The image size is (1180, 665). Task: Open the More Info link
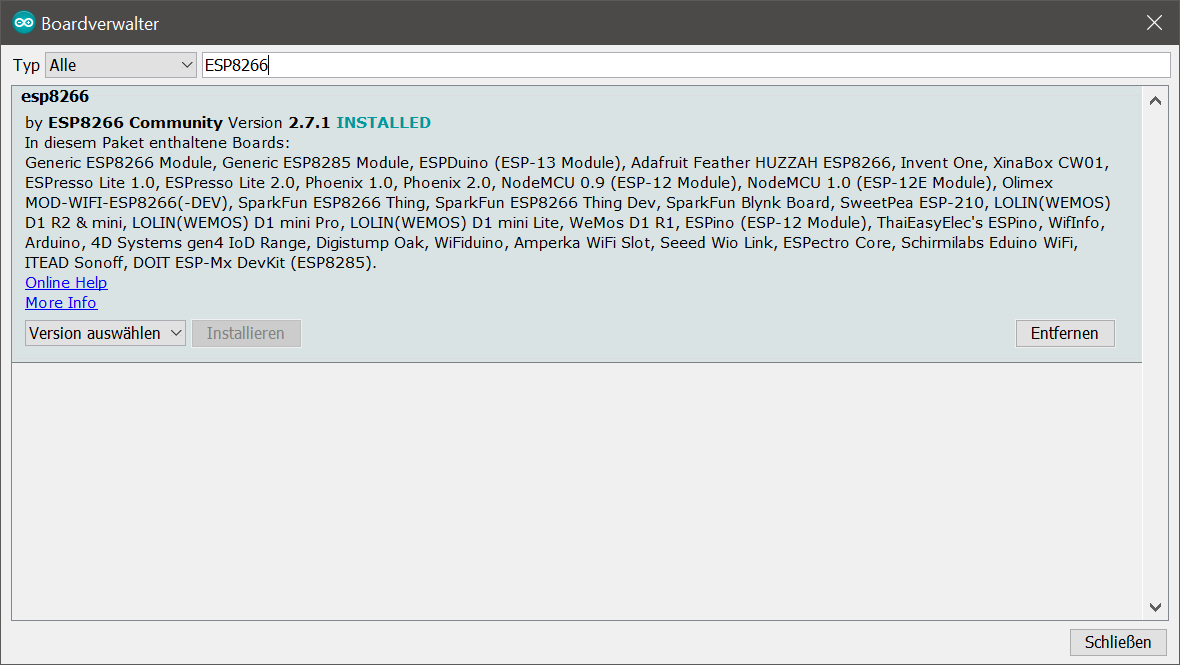click(x=61, y=302)
